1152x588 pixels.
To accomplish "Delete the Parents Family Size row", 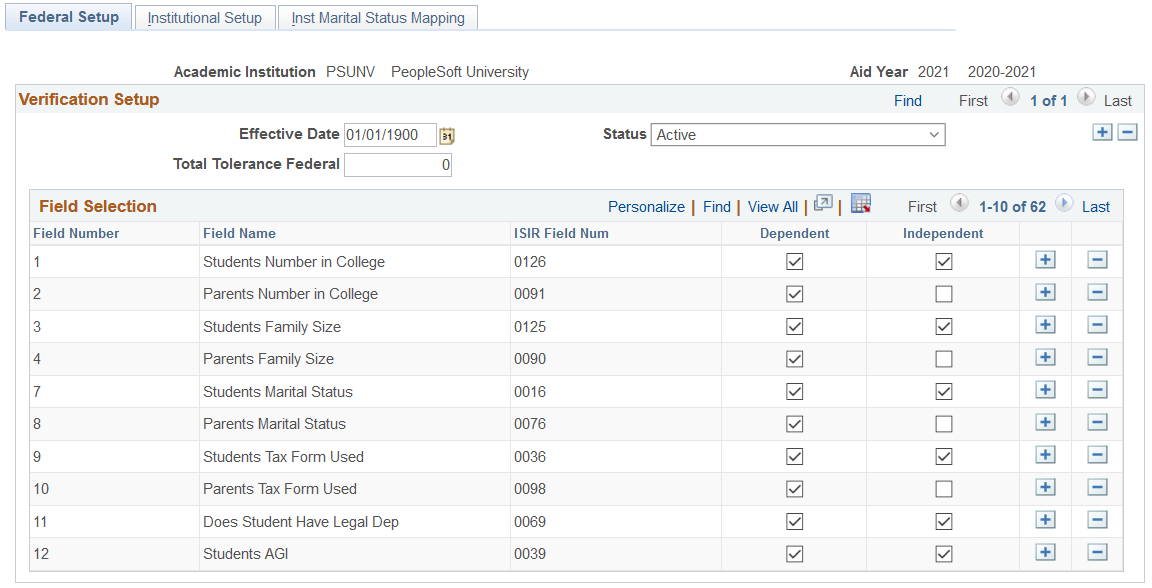I will (x=1097, y=357).
